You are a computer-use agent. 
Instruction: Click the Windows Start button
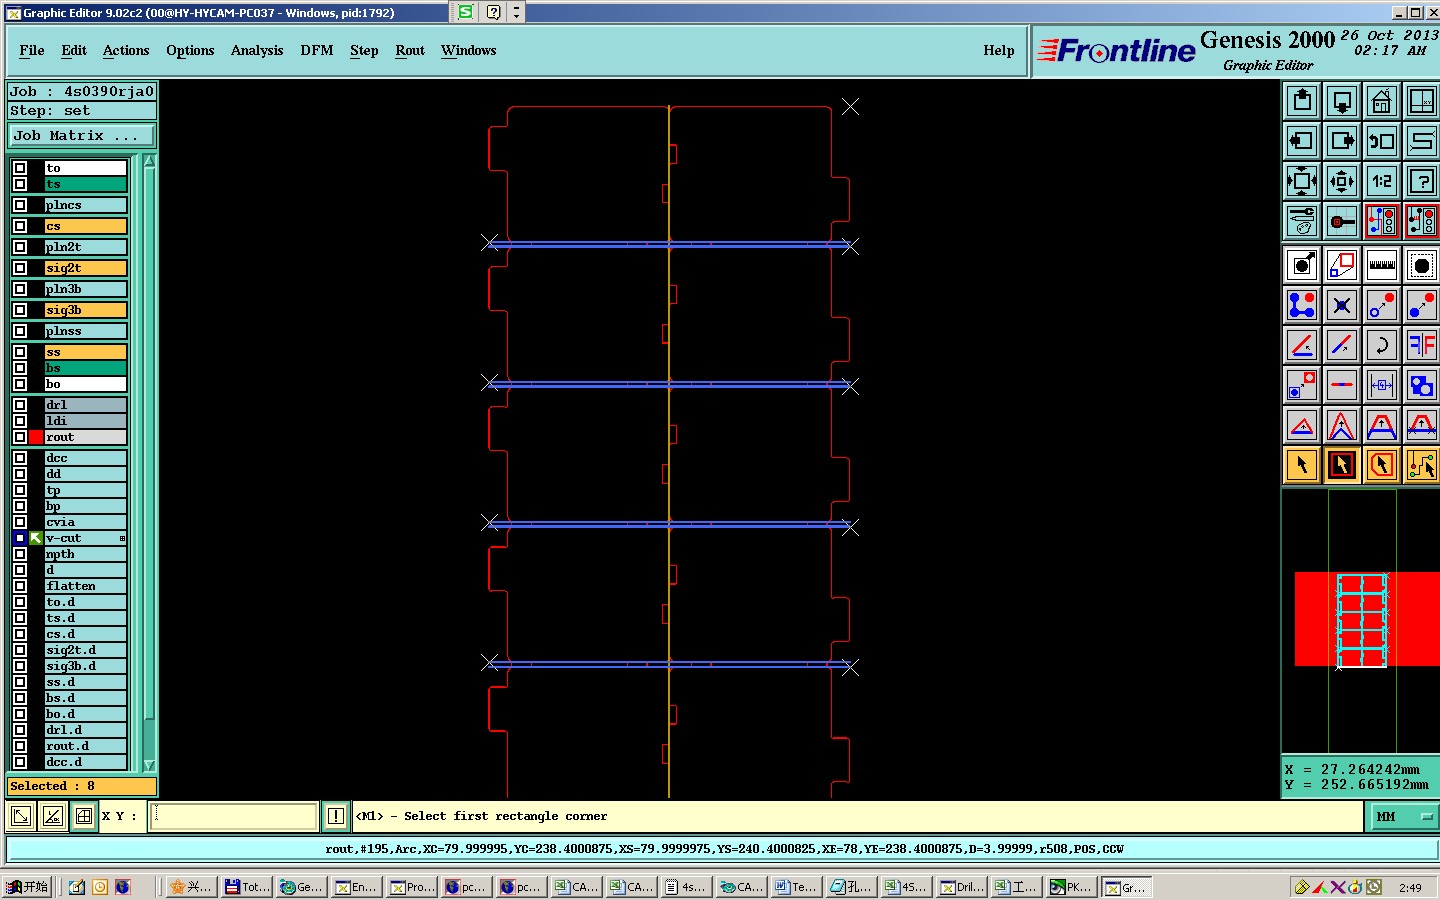[27, 887]
